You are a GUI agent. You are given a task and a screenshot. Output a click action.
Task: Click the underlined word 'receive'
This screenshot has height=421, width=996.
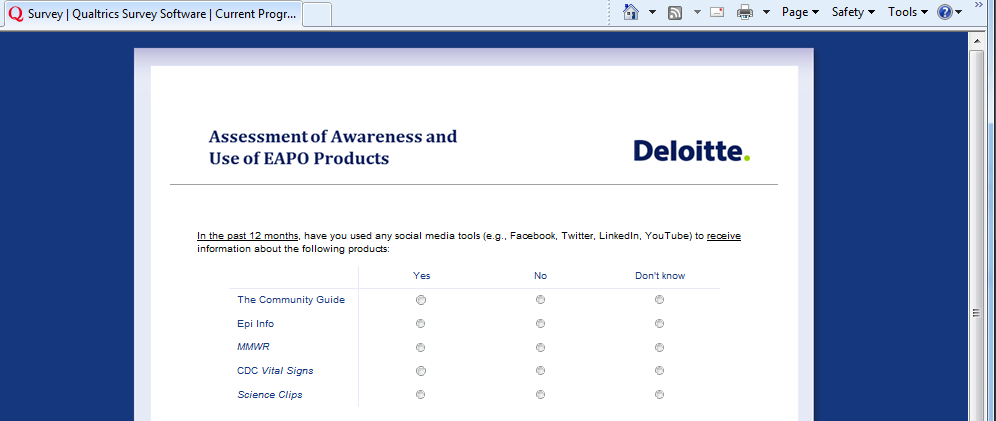click(x=723, y=236)
